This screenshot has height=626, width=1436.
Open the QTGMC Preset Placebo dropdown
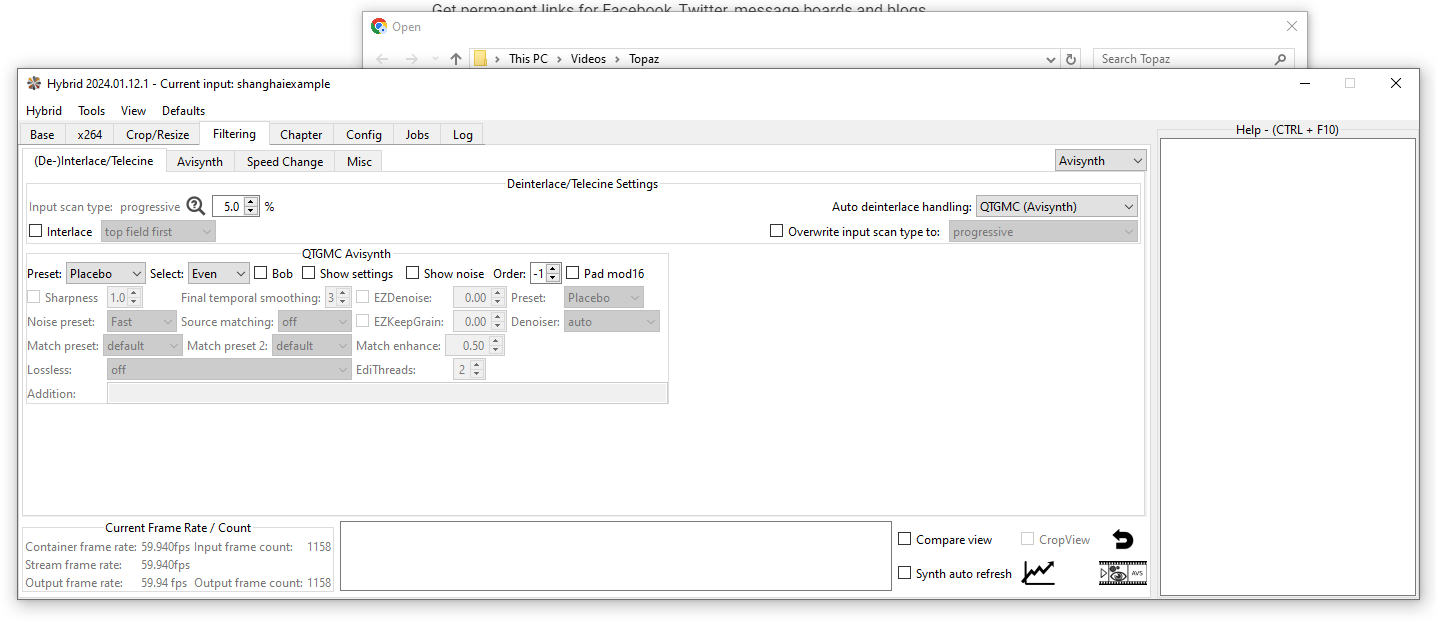[105, 273]
